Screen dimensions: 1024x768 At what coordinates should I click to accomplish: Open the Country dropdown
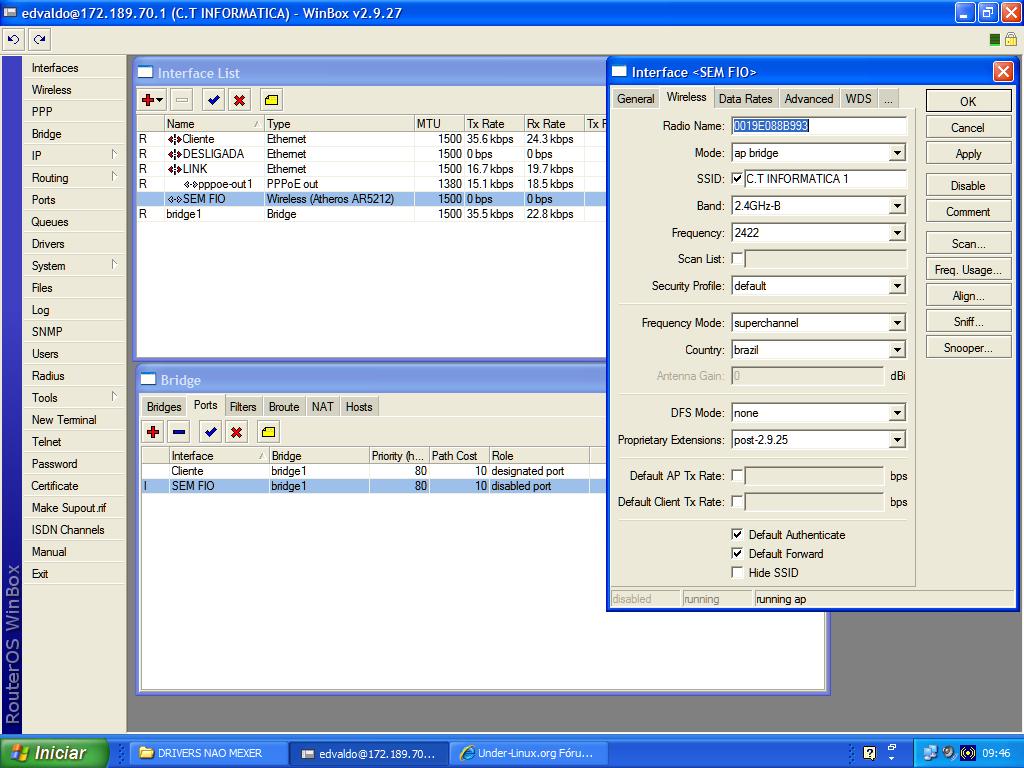pyautogui.click(x=897, y=350)
